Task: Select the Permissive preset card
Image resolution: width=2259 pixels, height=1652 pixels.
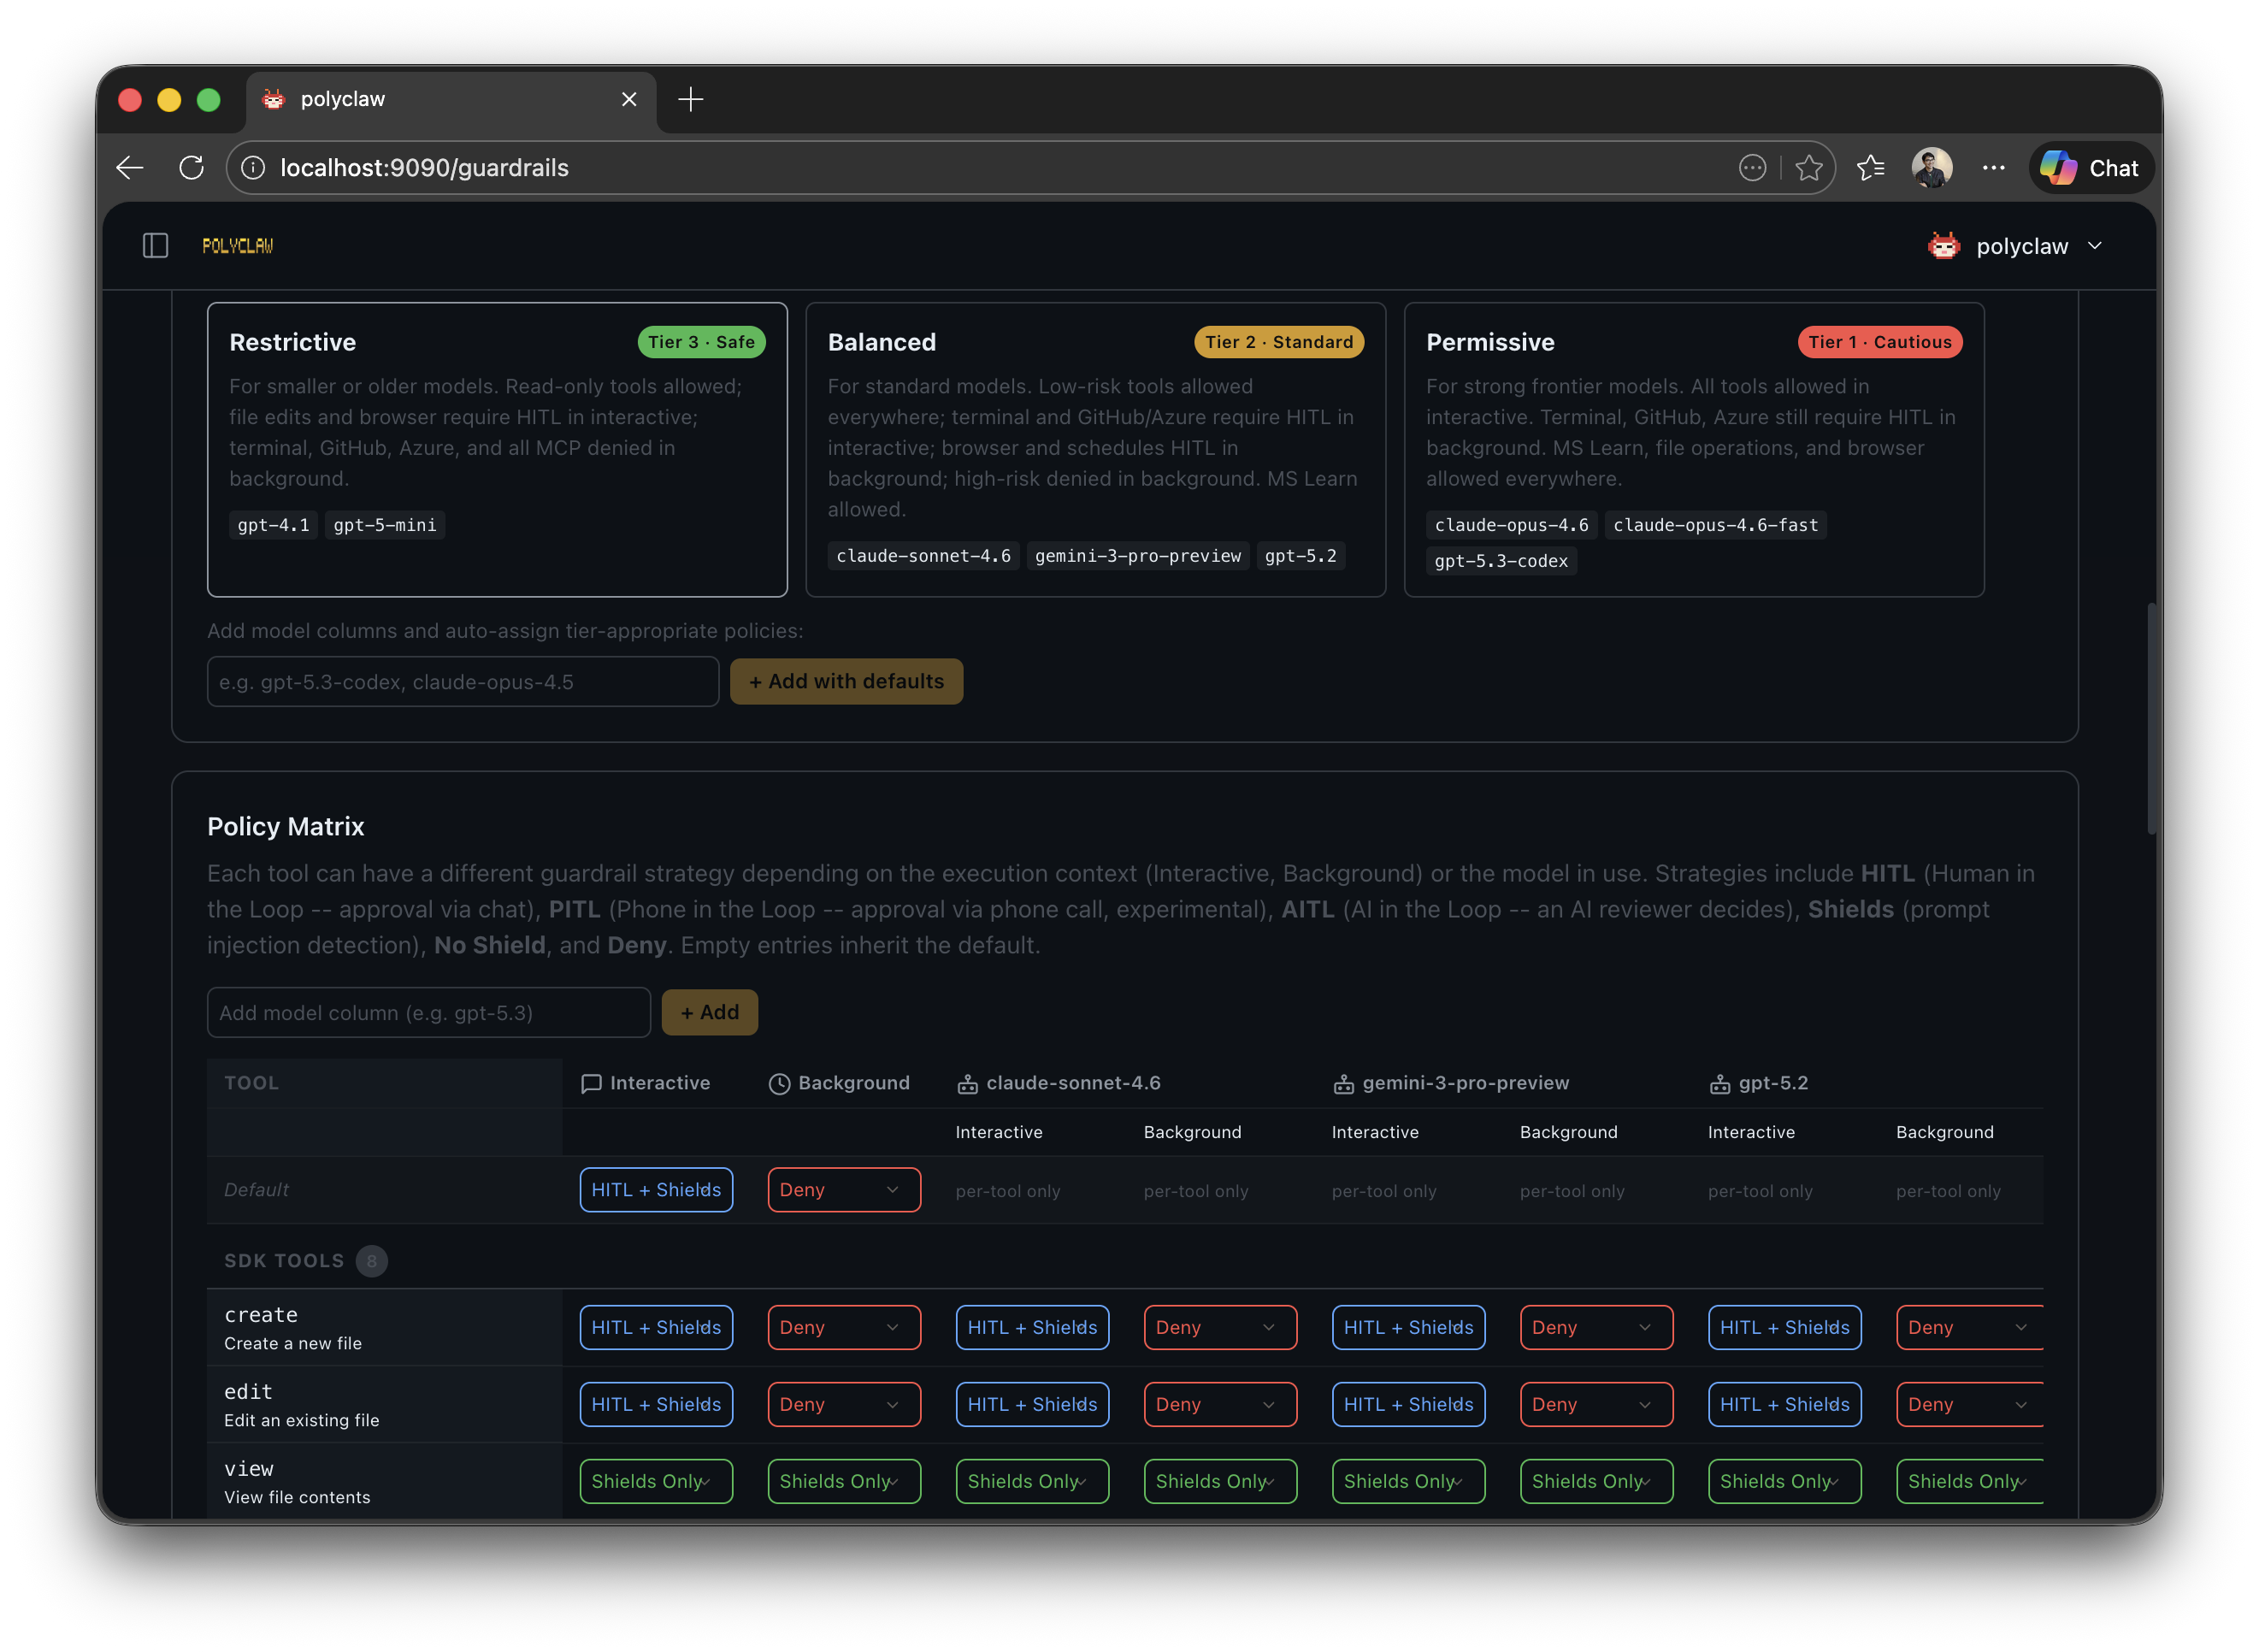Action: tap(1693, 449)
